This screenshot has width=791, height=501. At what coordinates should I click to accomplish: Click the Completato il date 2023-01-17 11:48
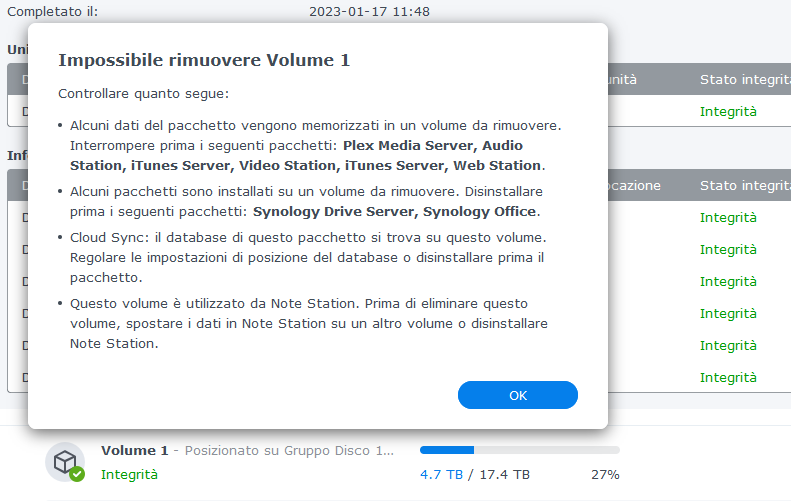(x=369, y=11)
